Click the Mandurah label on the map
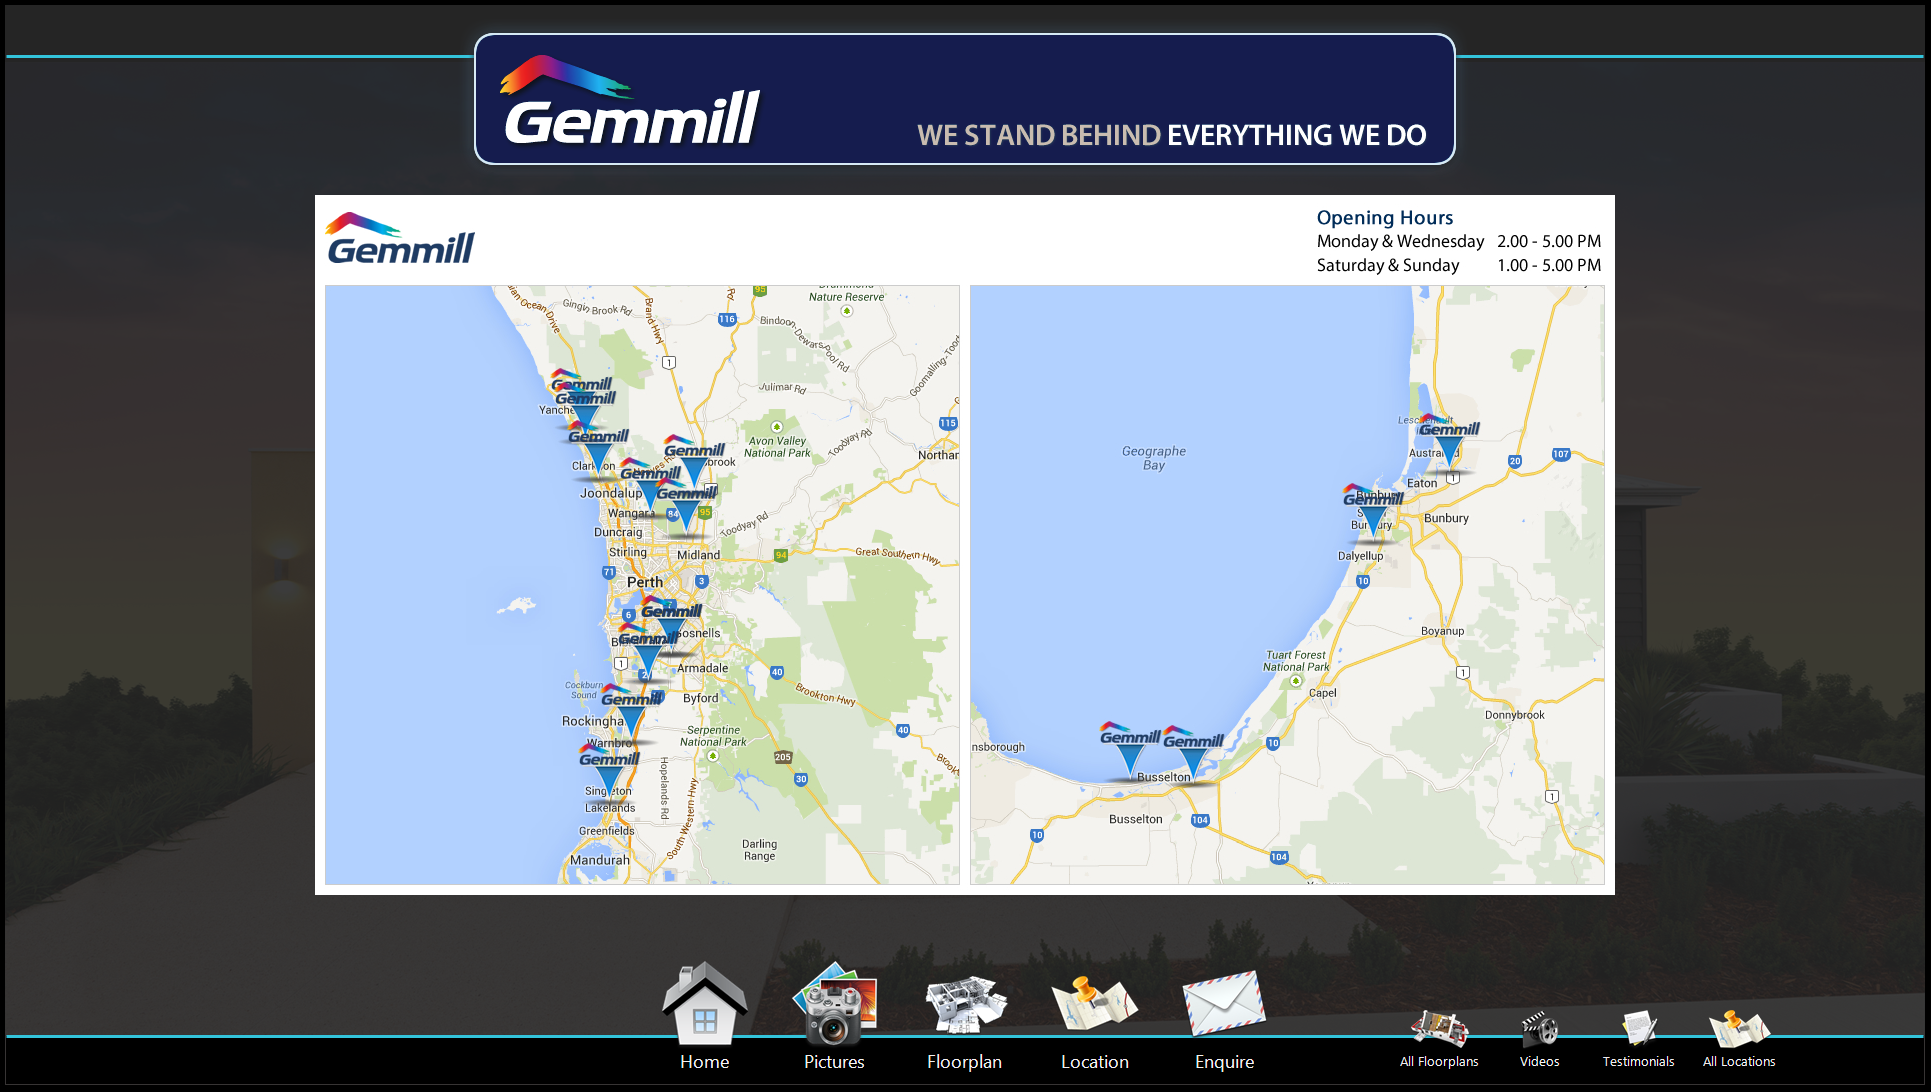The height and width of the screenshot is (1092, 1931). (600, 860)
